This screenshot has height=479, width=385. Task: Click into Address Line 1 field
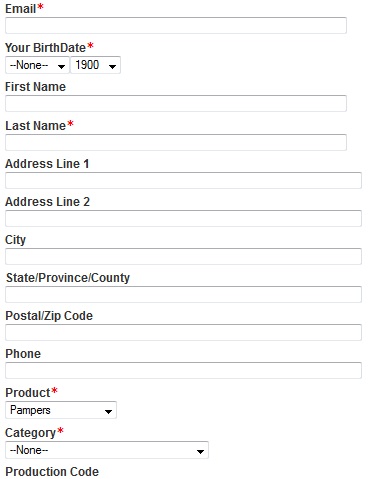point(183,180)
